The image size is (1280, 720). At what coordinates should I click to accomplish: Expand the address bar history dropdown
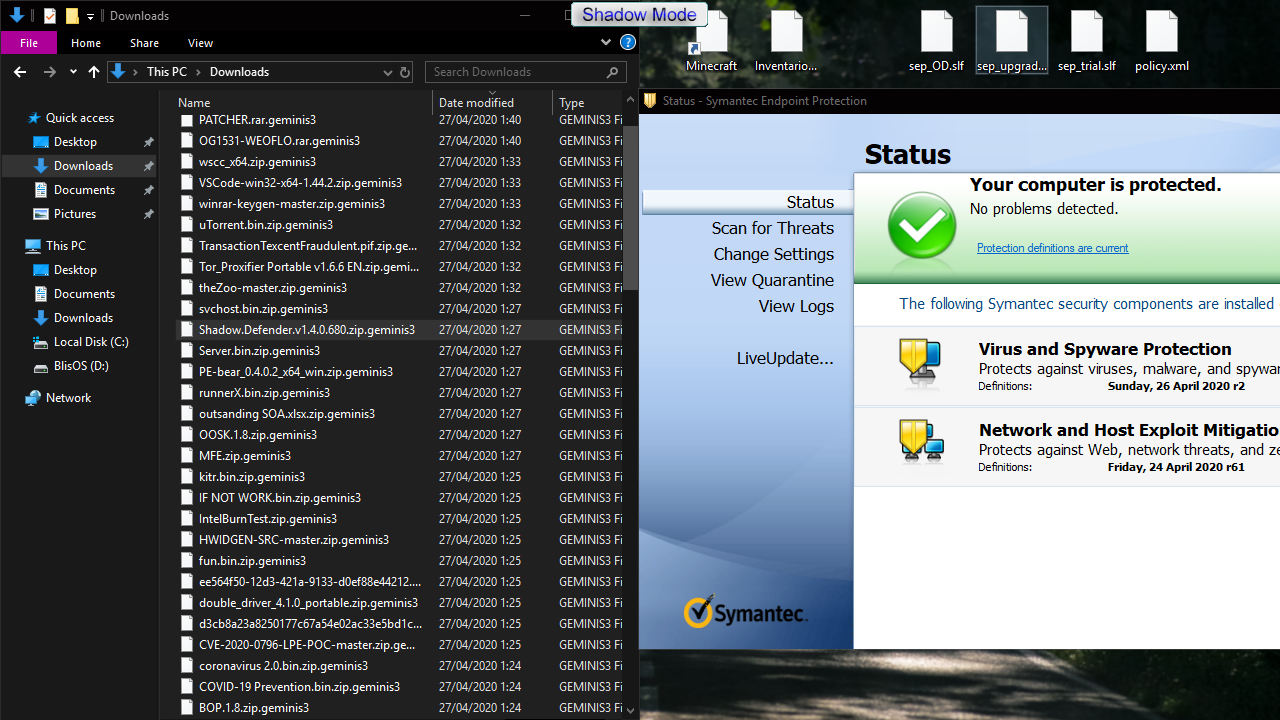(388, 72)
